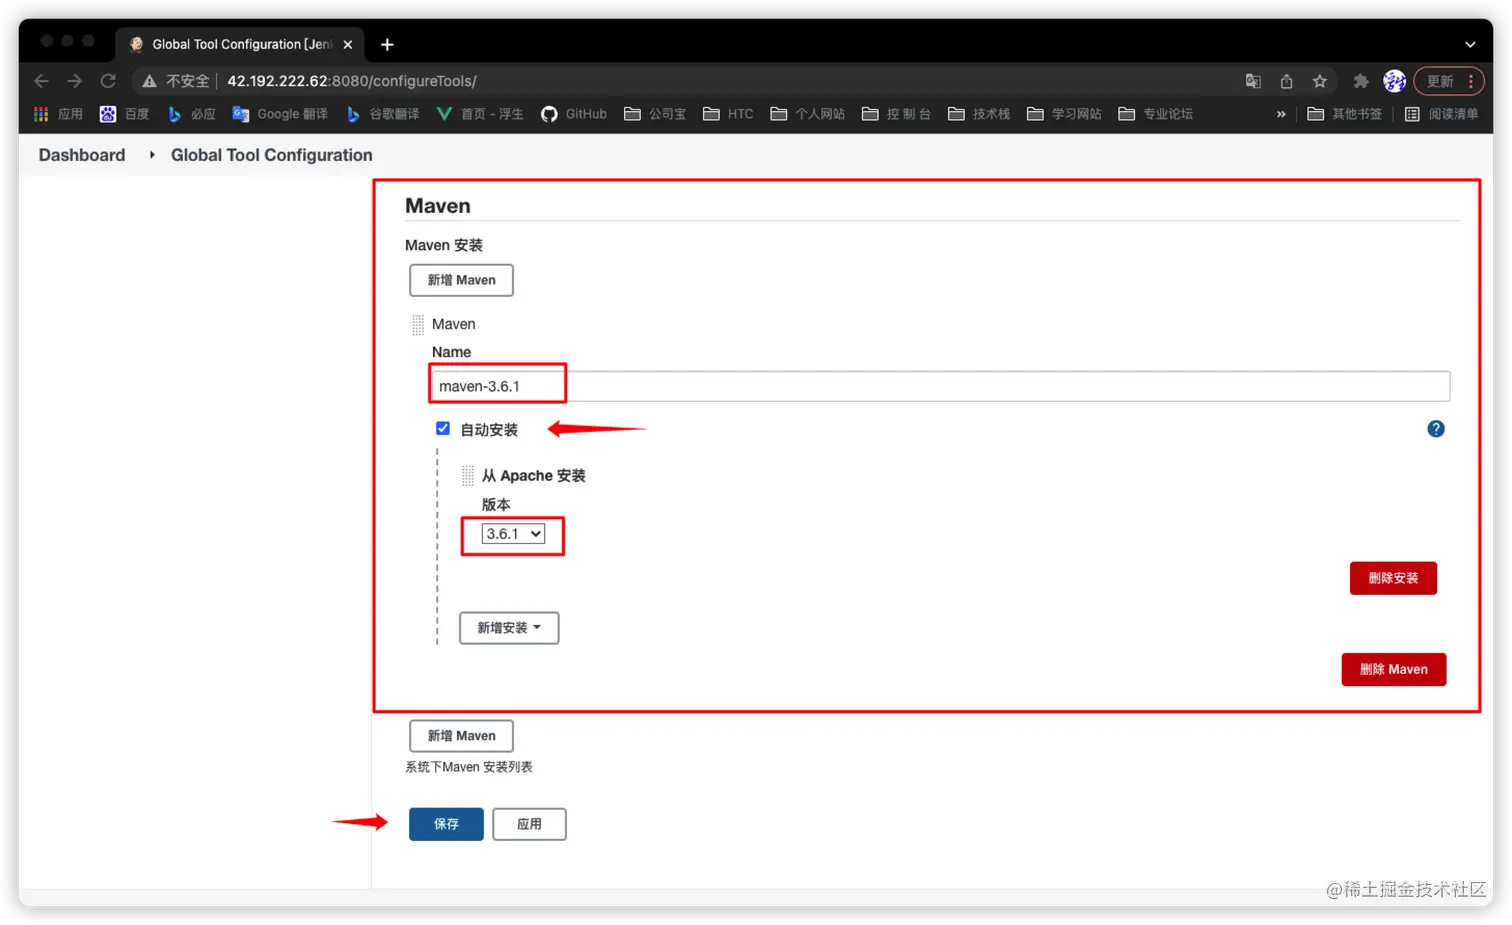Image resolution: width=1512 pixels, height=925 pixels.
Task: Click the Global Tool Configuration breadcrumb
Action: coord(272,155)
